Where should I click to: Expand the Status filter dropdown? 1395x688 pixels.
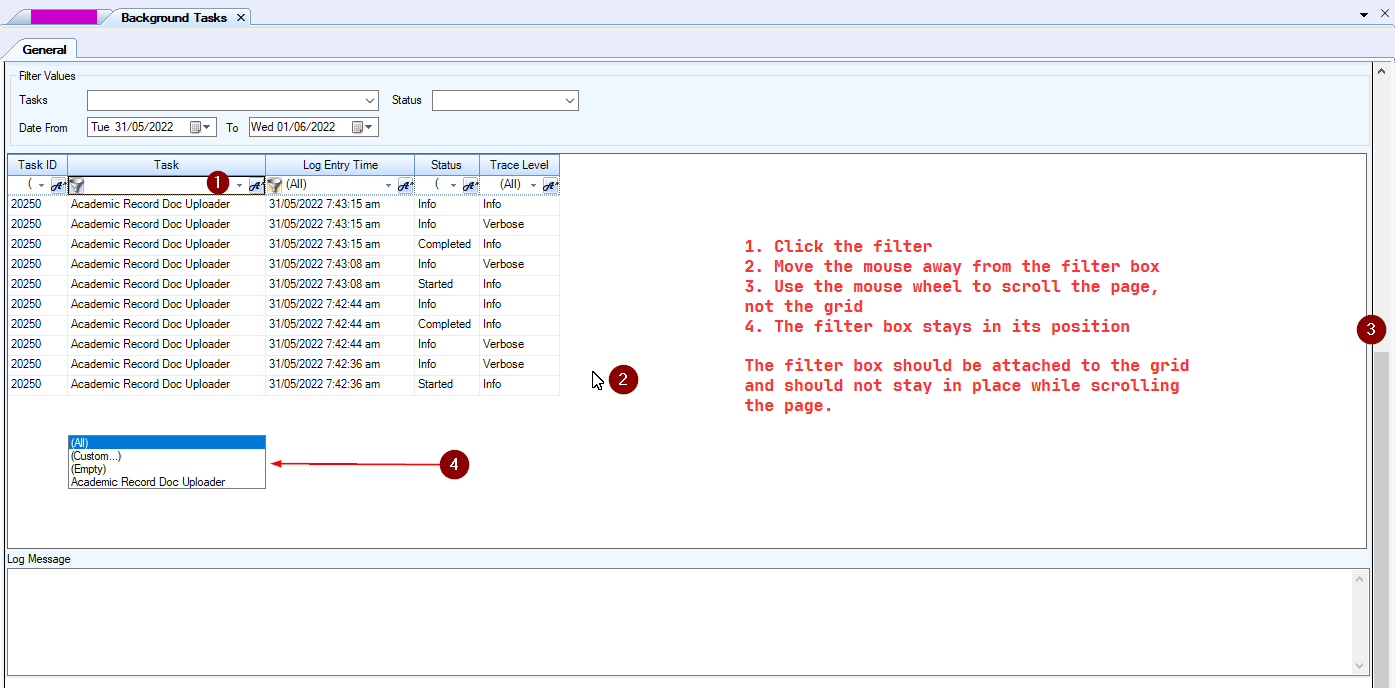click(570, 101)
